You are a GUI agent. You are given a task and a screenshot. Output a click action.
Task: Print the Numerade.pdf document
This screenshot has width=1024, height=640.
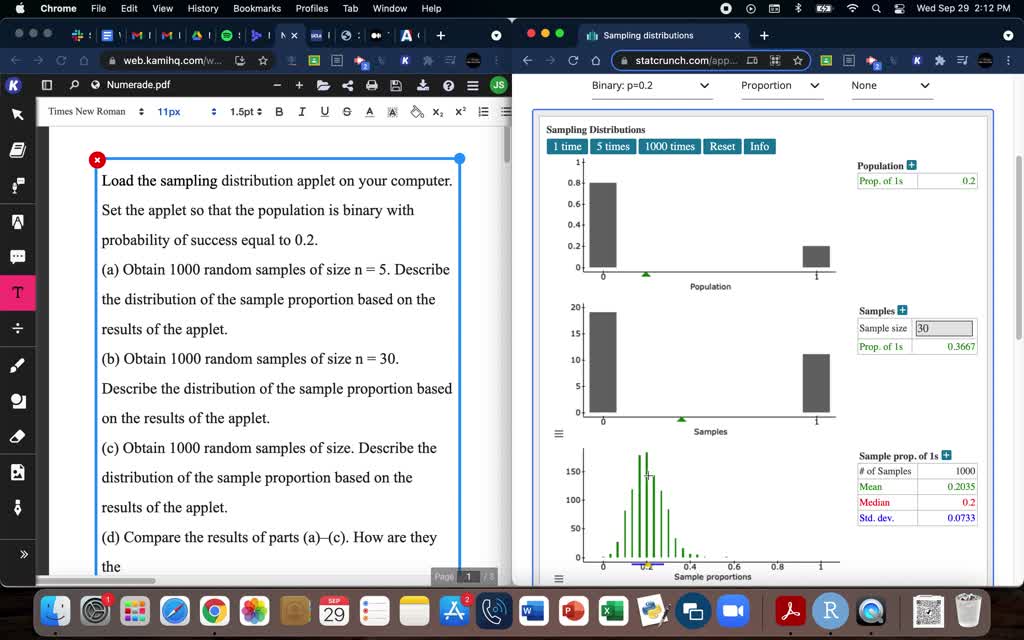(372, 85)
